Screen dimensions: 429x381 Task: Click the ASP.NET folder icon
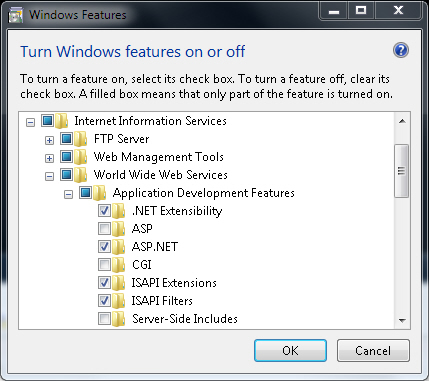coord(119,247)
